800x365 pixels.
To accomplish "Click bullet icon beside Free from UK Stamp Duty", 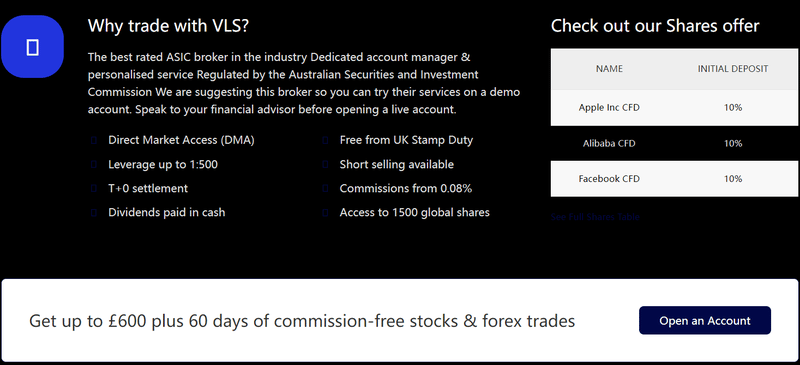I will 325,140.
